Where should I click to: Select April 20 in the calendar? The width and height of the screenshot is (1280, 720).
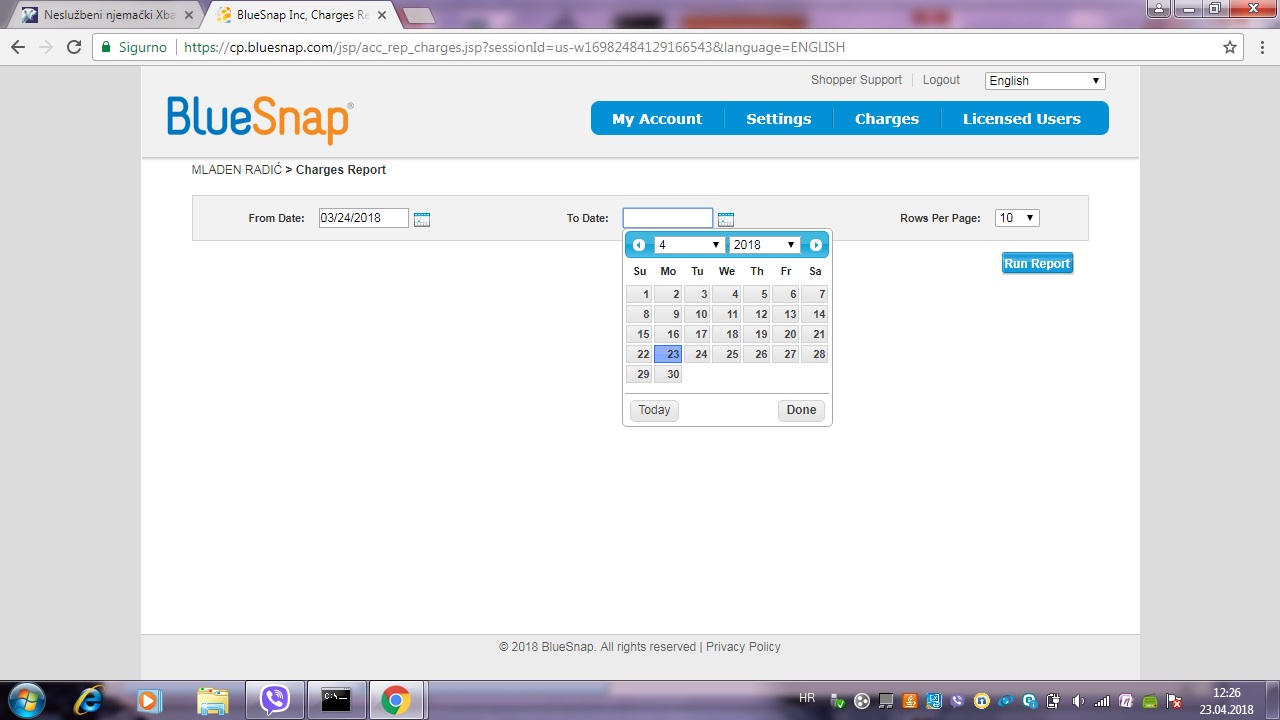pos(786,334)
